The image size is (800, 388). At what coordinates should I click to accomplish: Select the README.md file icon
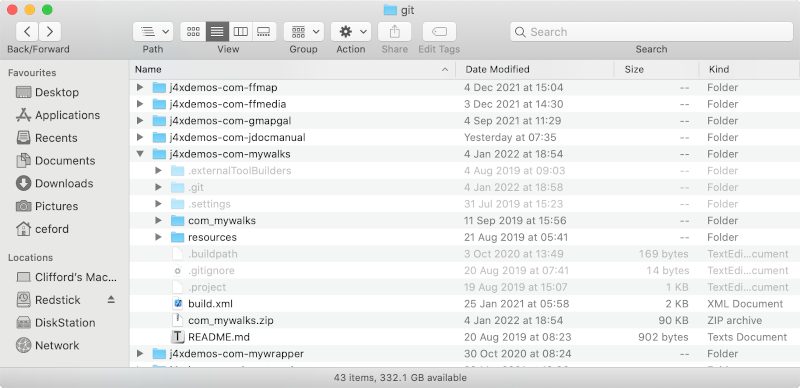point(178,337)
